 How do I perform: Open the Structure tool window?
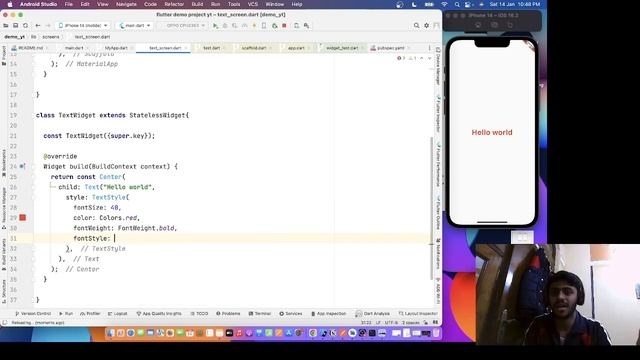point(4,291)
